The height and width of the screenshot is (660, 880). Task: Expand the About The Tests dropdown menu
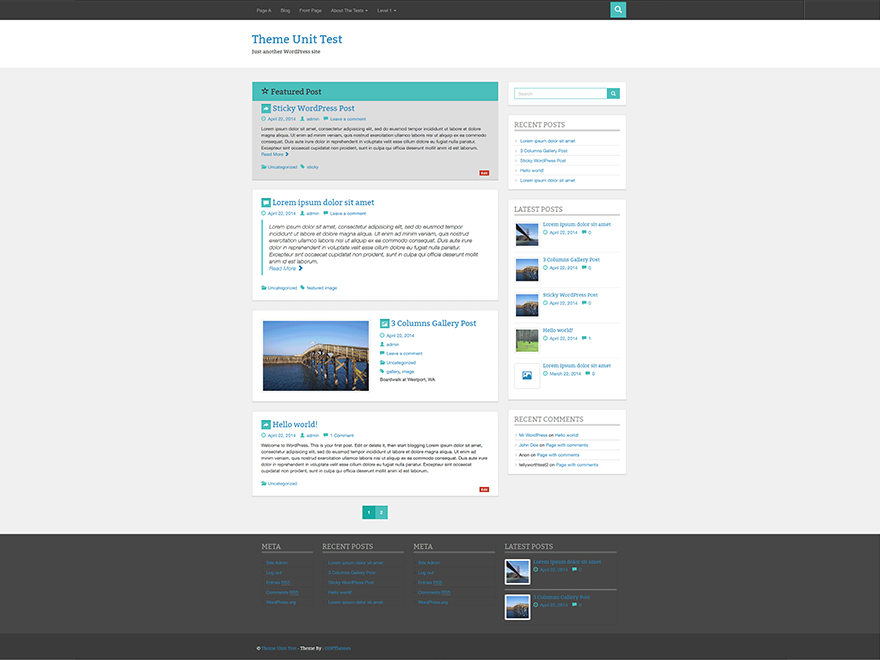[x=349, y=10]
